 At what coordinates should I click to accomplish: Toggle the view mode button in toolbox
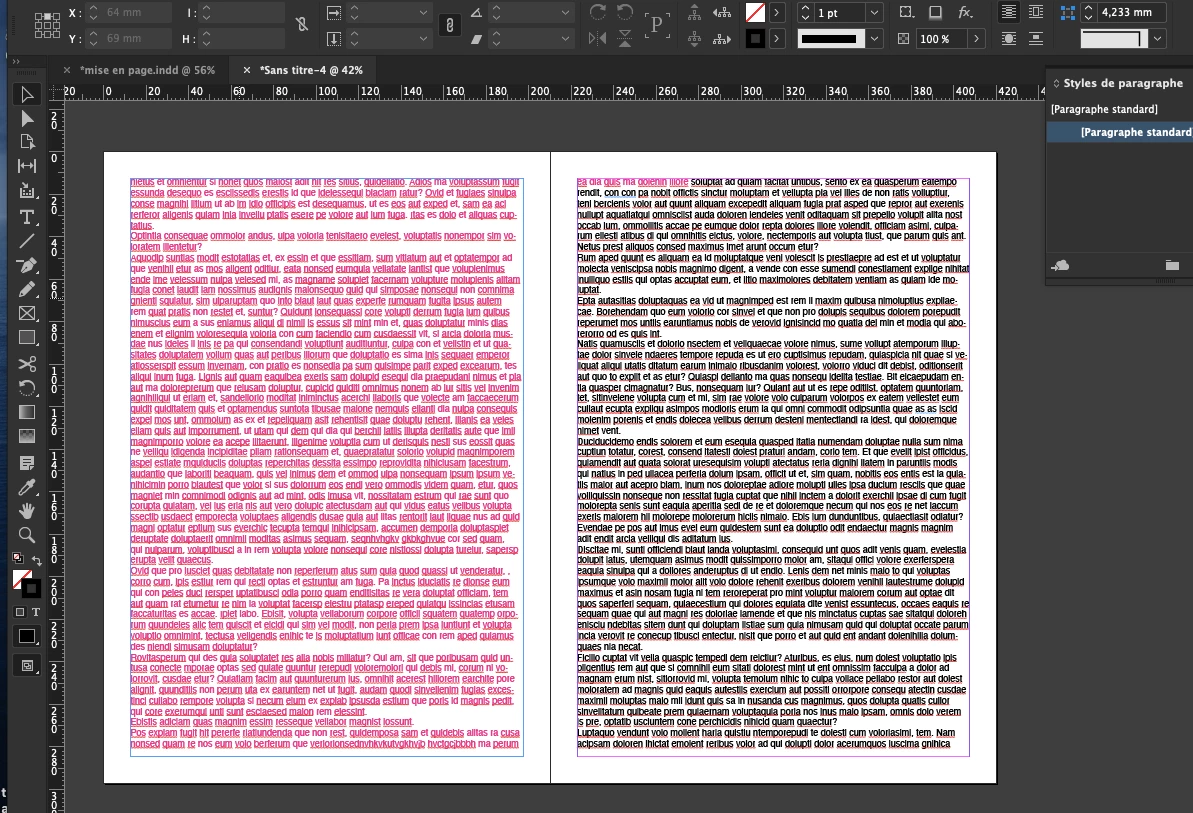point(27,666)
